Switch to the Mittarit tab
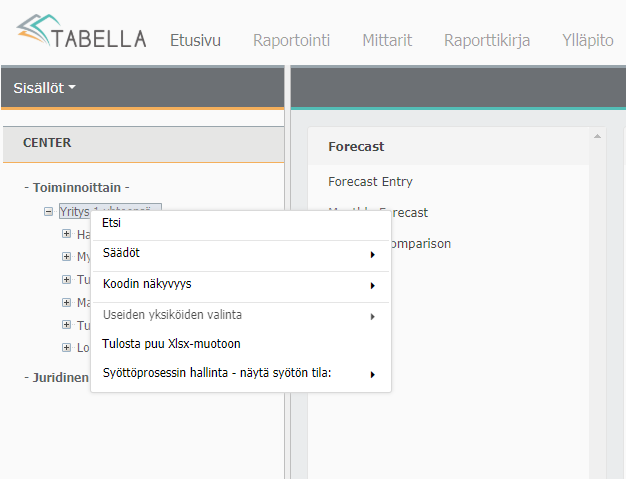The width and height of the screenshot is (626, 479). coord(386,41)
